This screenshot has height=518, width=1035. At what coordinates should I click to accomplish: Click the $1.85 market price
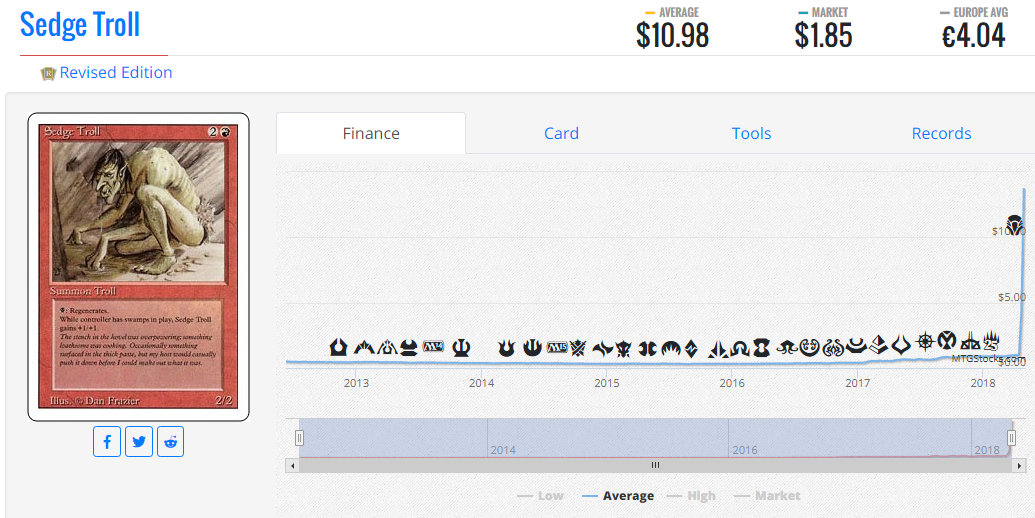click(x=823, y=36)
